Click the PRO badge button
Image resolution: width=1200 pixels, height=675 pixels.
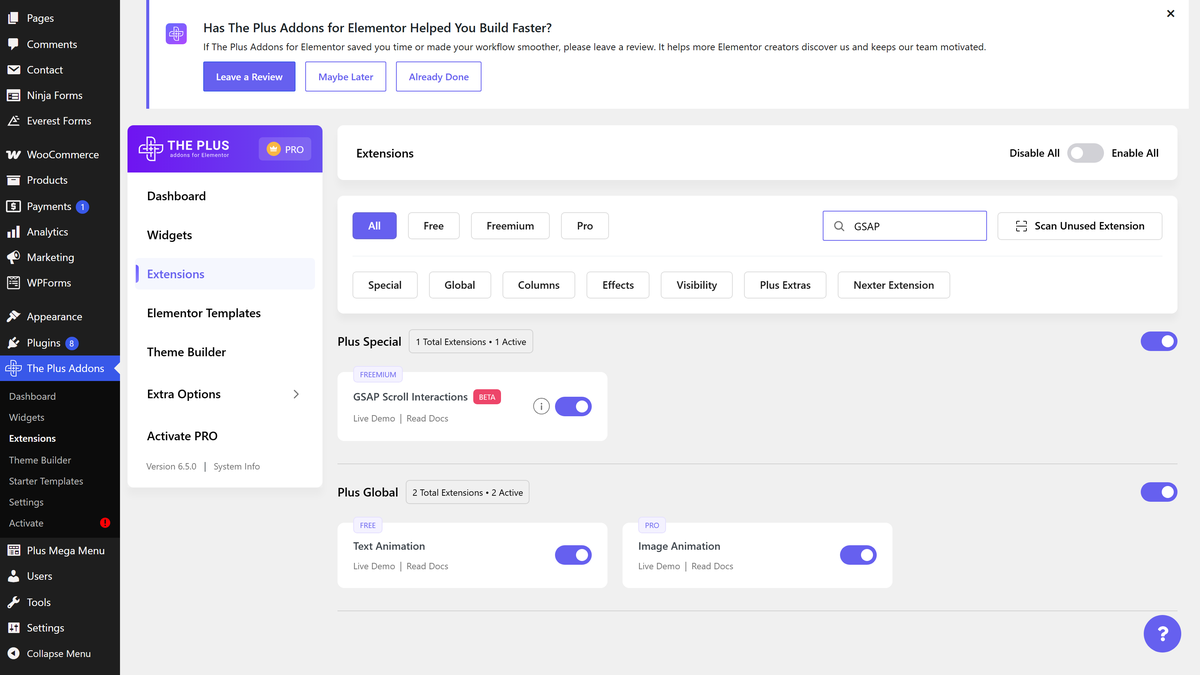pyautogui.click(x=285, y=149)
